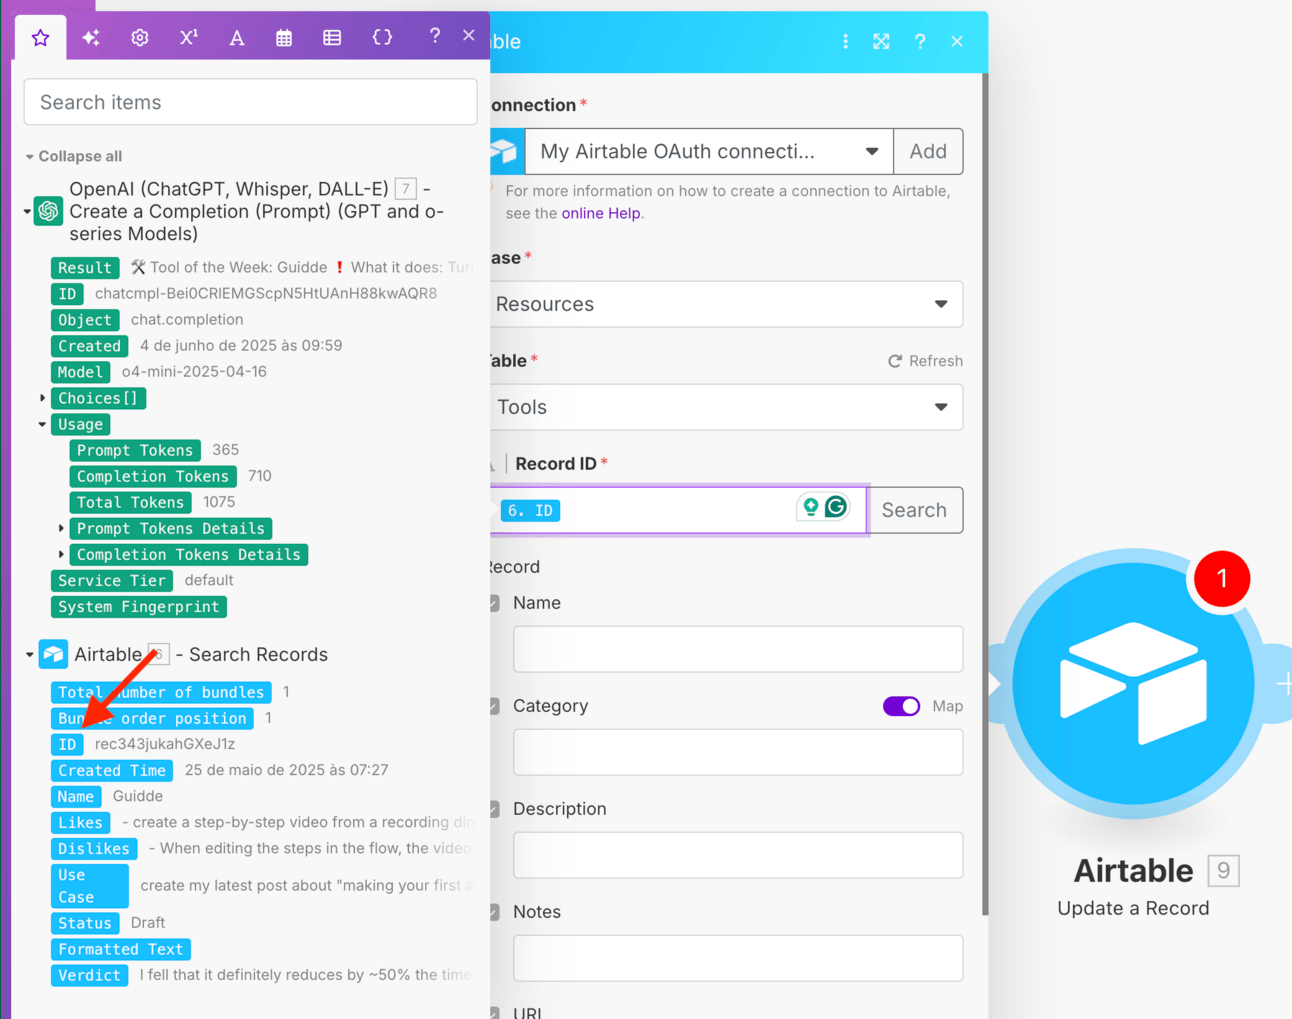Open the Base dropdown showing Resources
1292x1019 pixels.
pos(727,304)
